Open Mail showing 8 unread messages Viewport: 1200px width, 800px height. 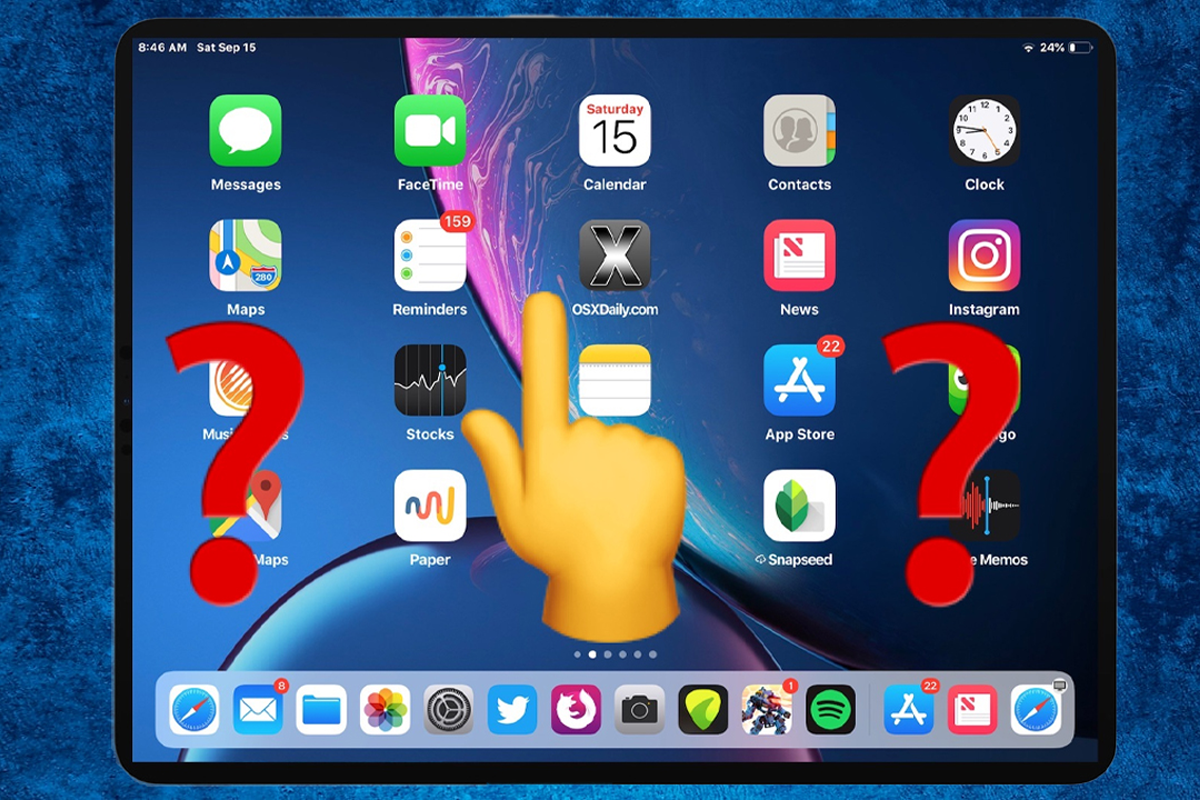[x=258, y=711]
